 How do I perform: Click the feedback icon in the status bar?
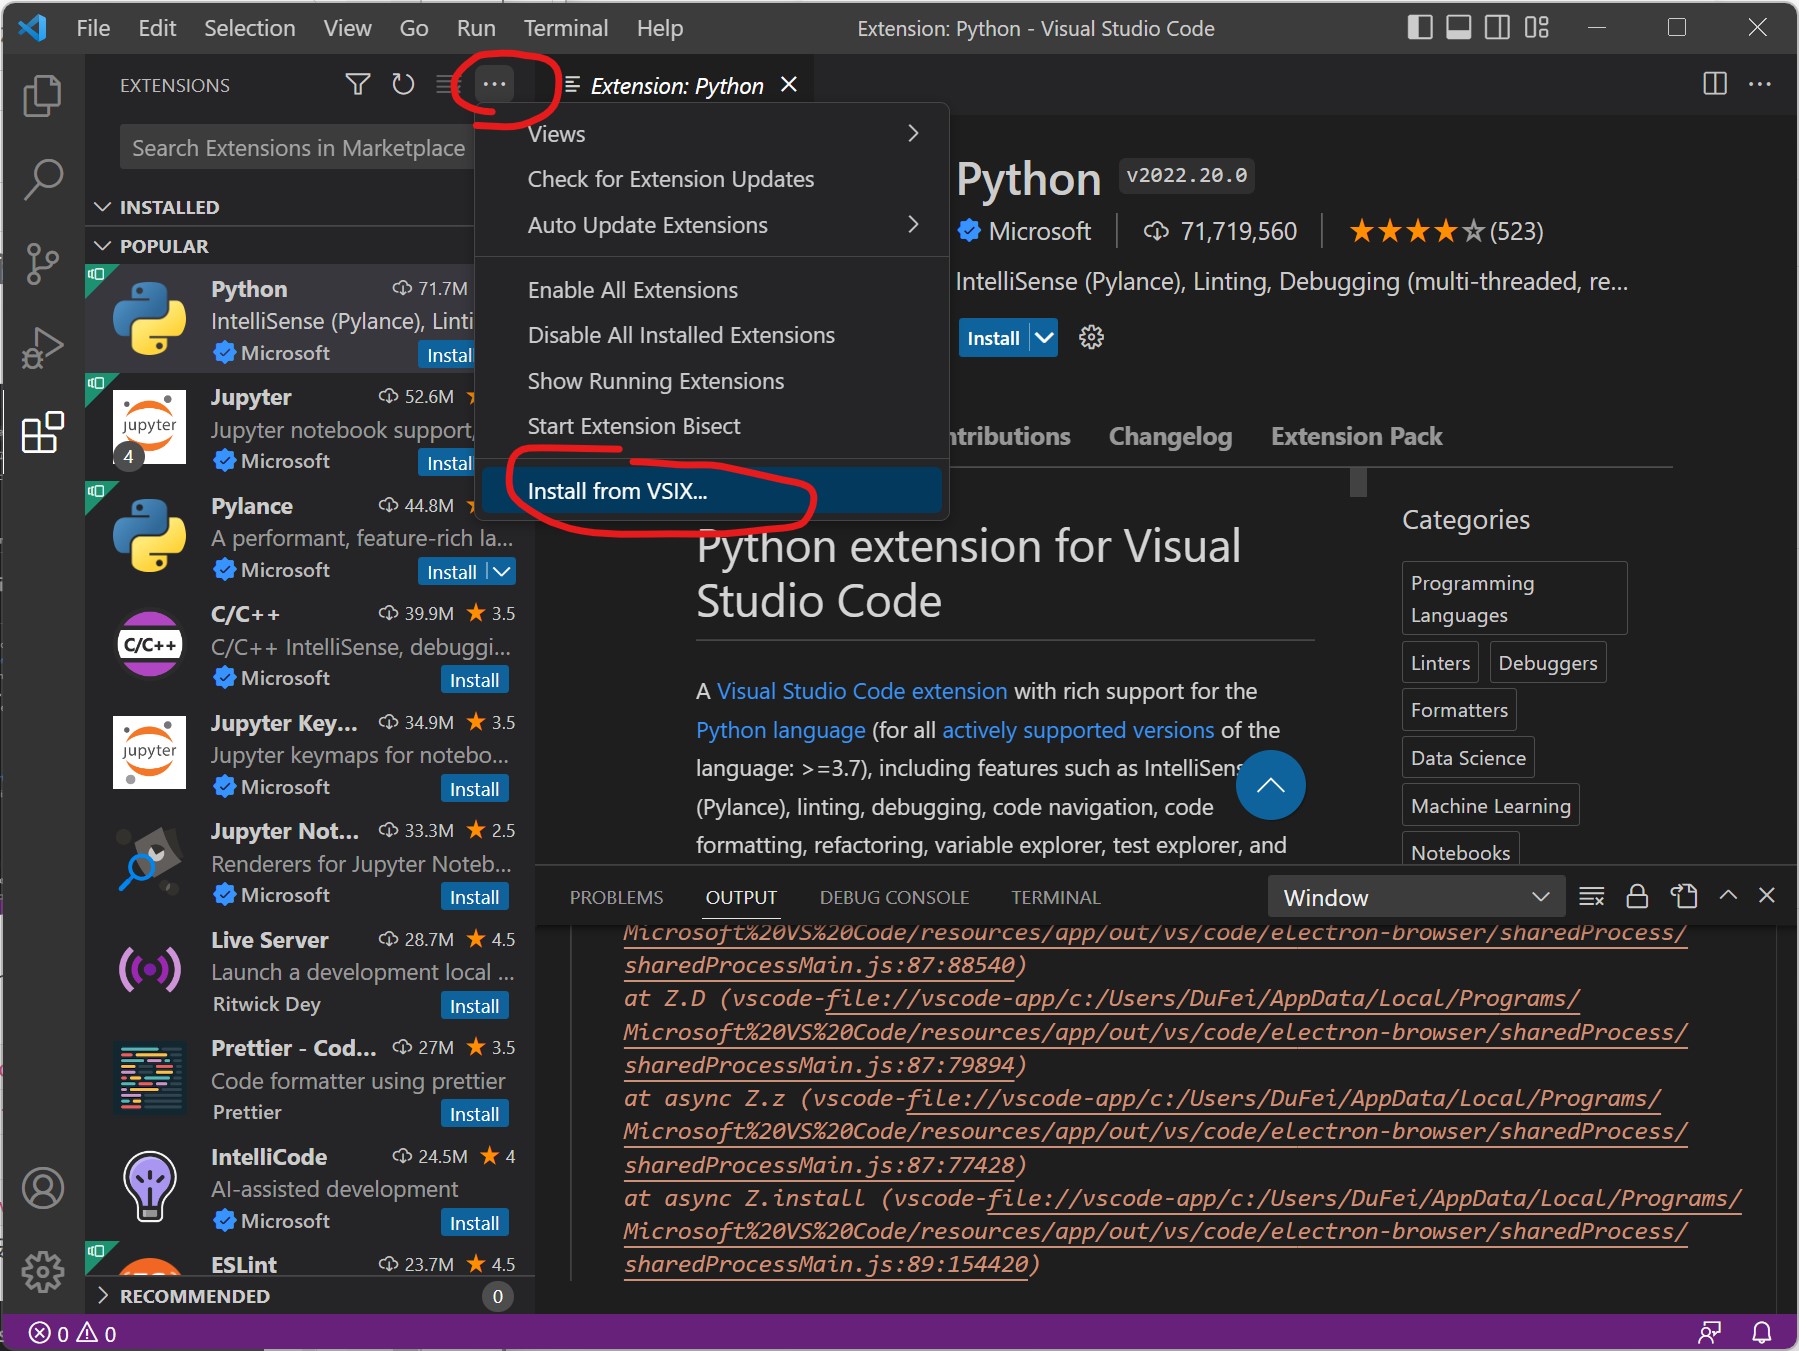point(1710,1333)
